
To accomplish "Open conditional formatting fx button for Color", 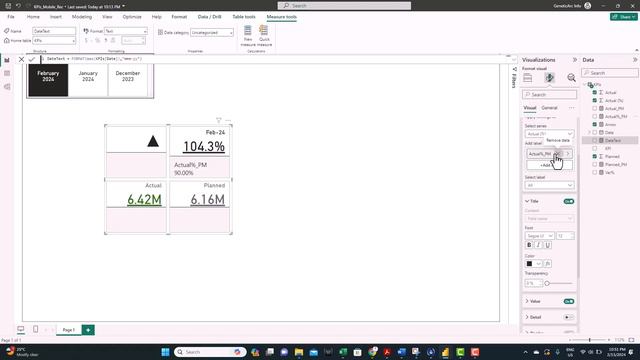I will (x=548, y=264).
